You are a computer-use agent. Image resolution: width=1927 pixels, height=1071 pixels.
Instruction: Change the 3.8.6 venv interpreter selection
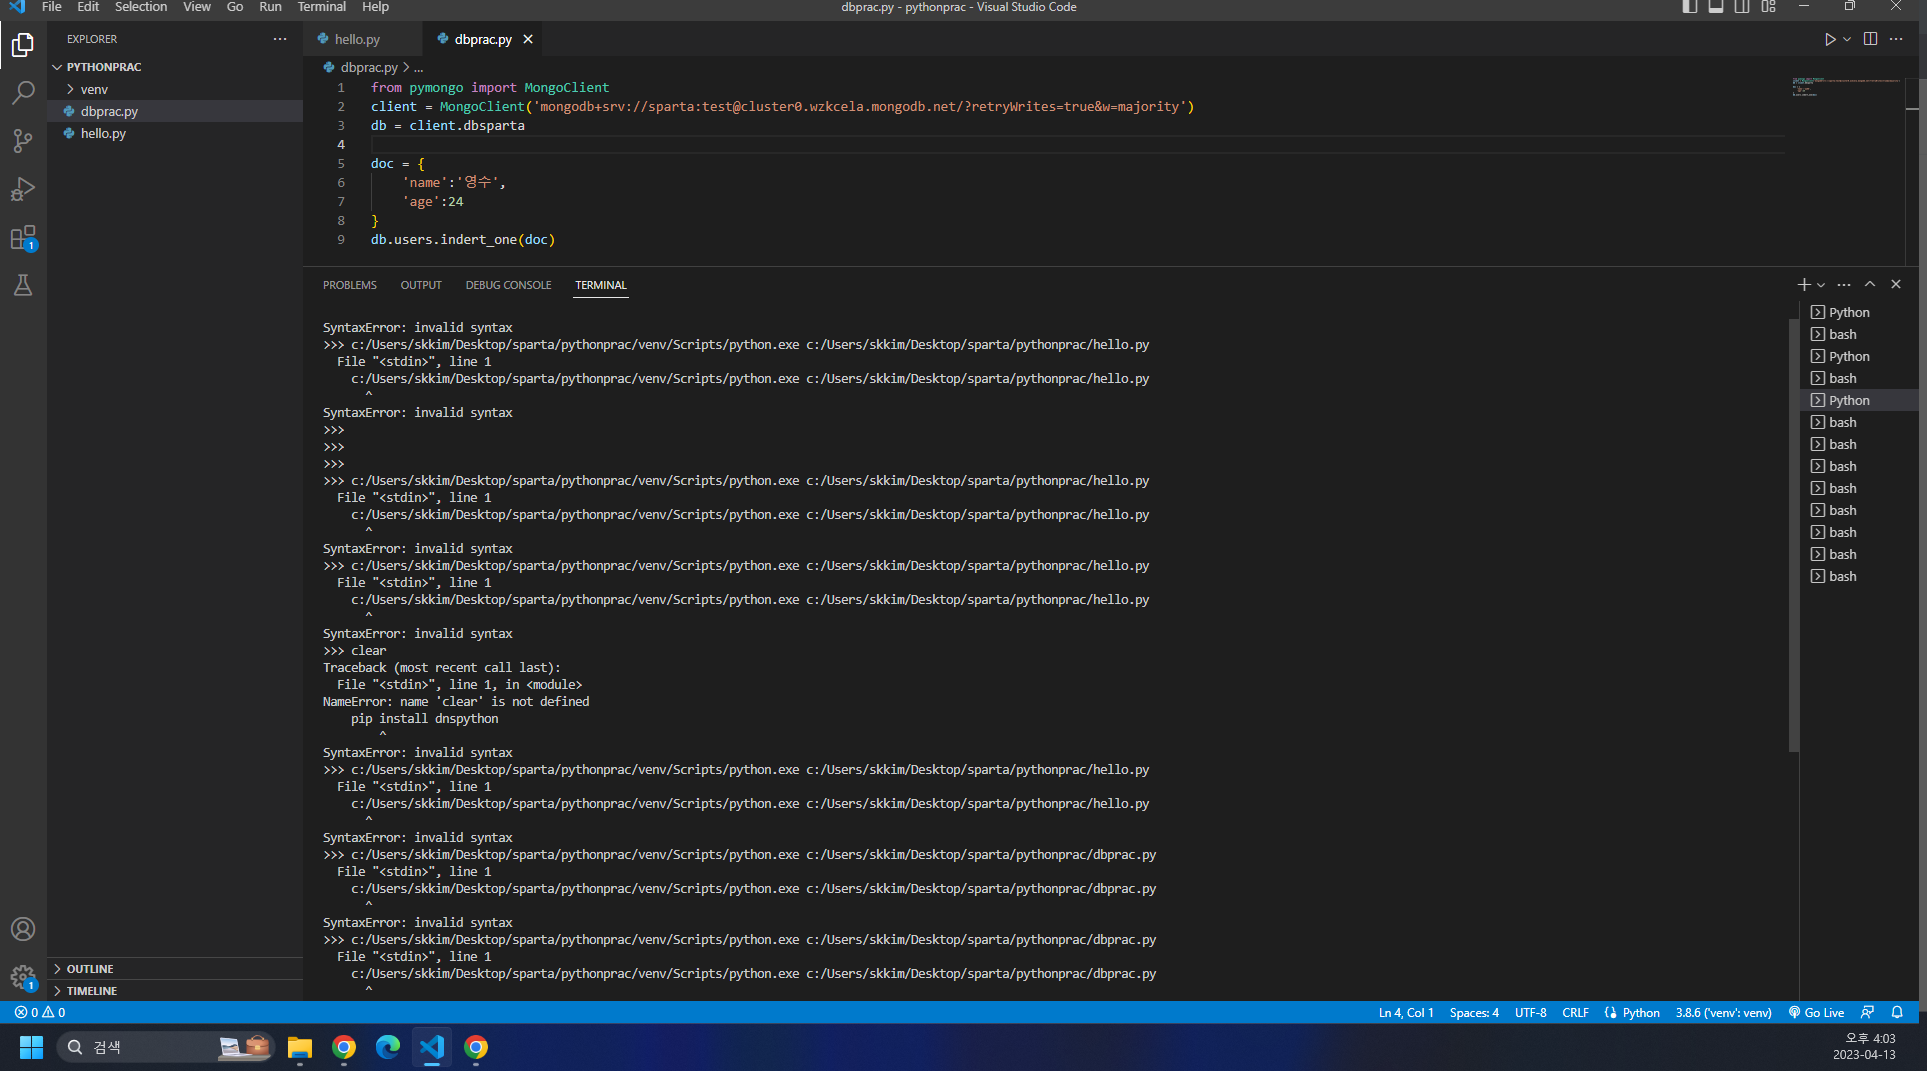pyautogui.click(x=1723, y=1012)
